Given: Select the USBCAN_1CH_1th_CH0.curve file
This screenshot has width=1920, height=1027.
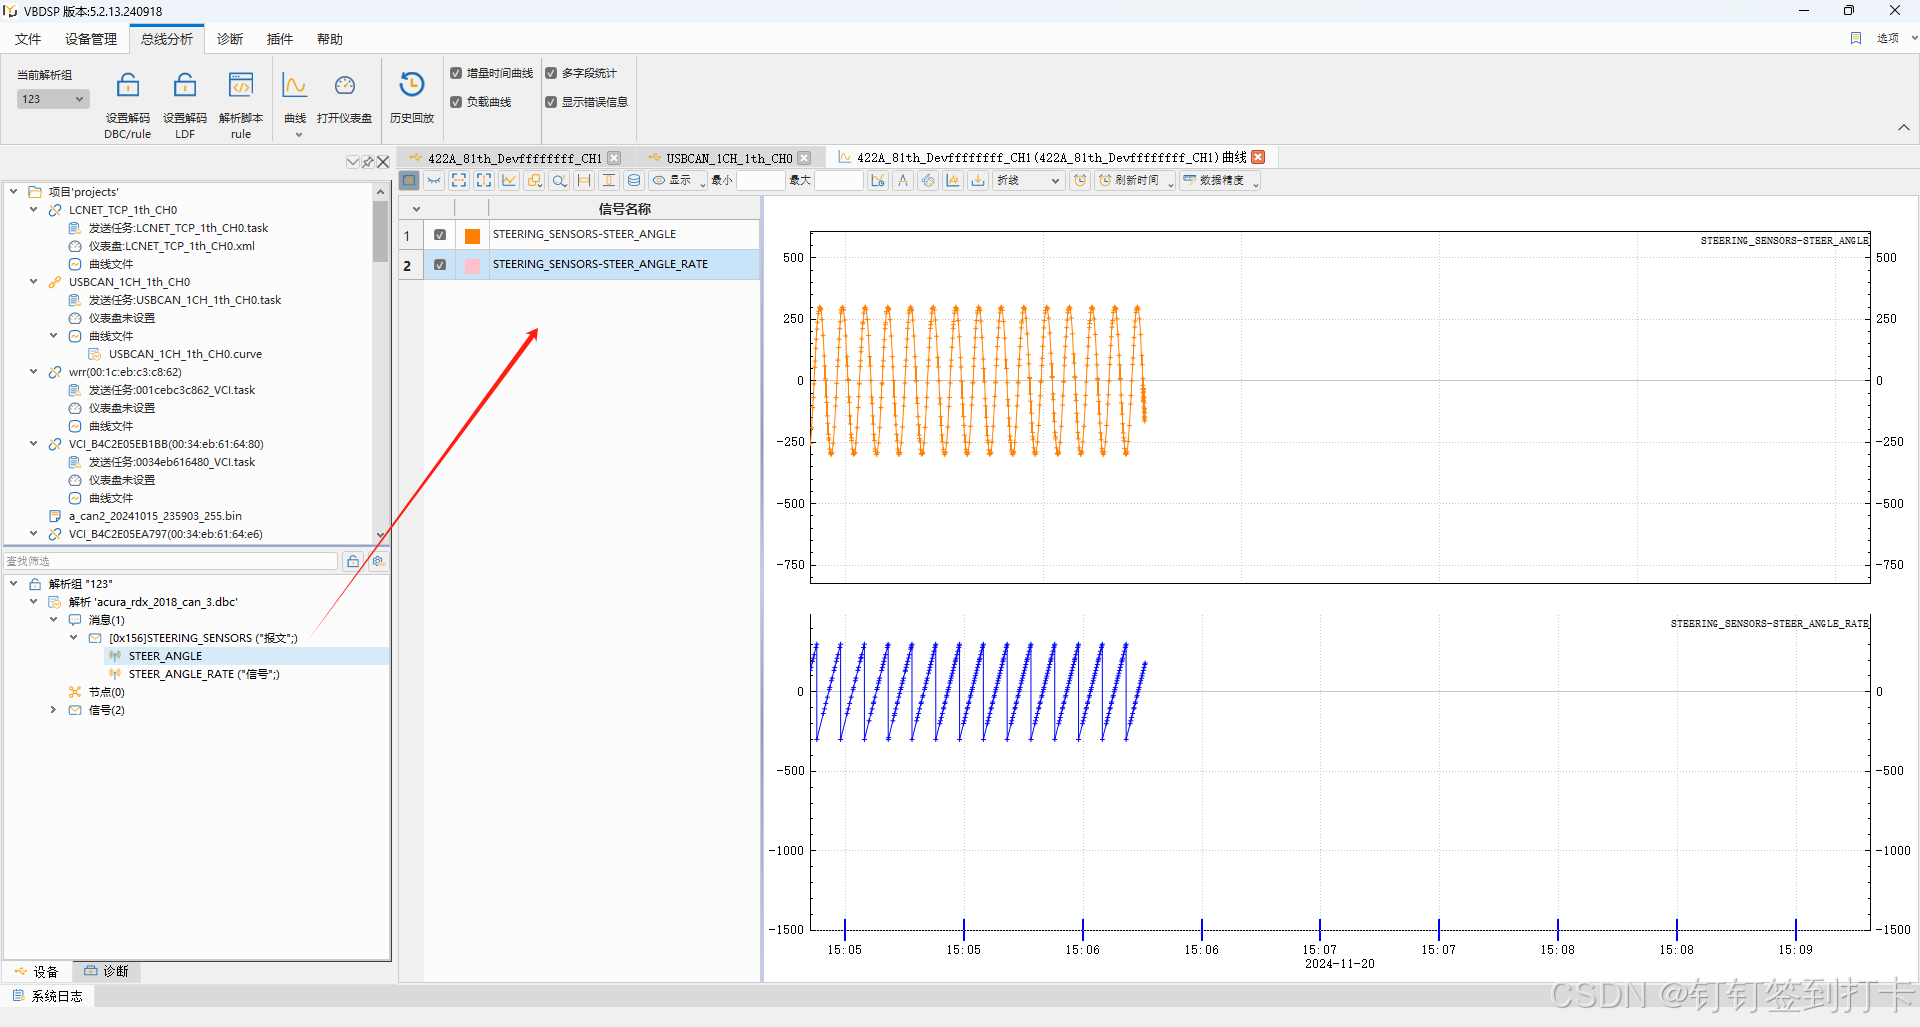Looking at the screenshot, I should pyautogui.click(x=185, y=354).
